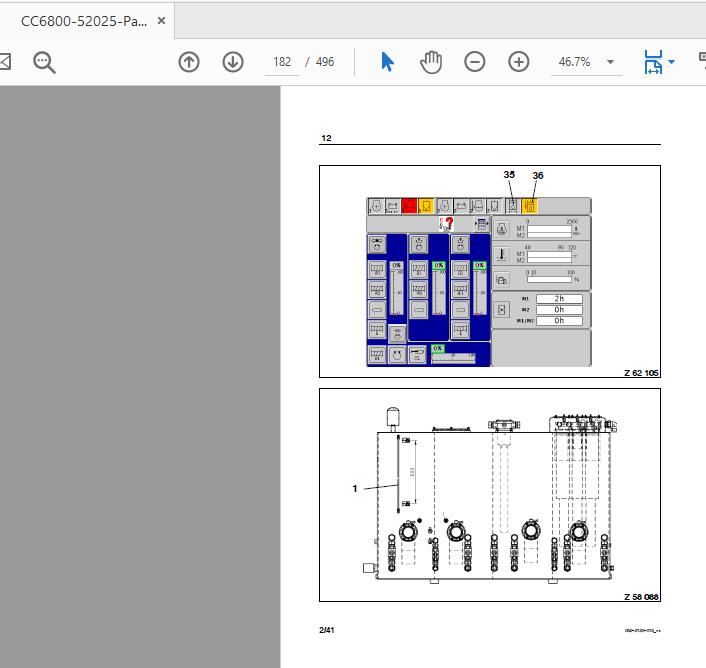Click the fuel level percentage bar
706x668 pixels.
click(549, 280)
